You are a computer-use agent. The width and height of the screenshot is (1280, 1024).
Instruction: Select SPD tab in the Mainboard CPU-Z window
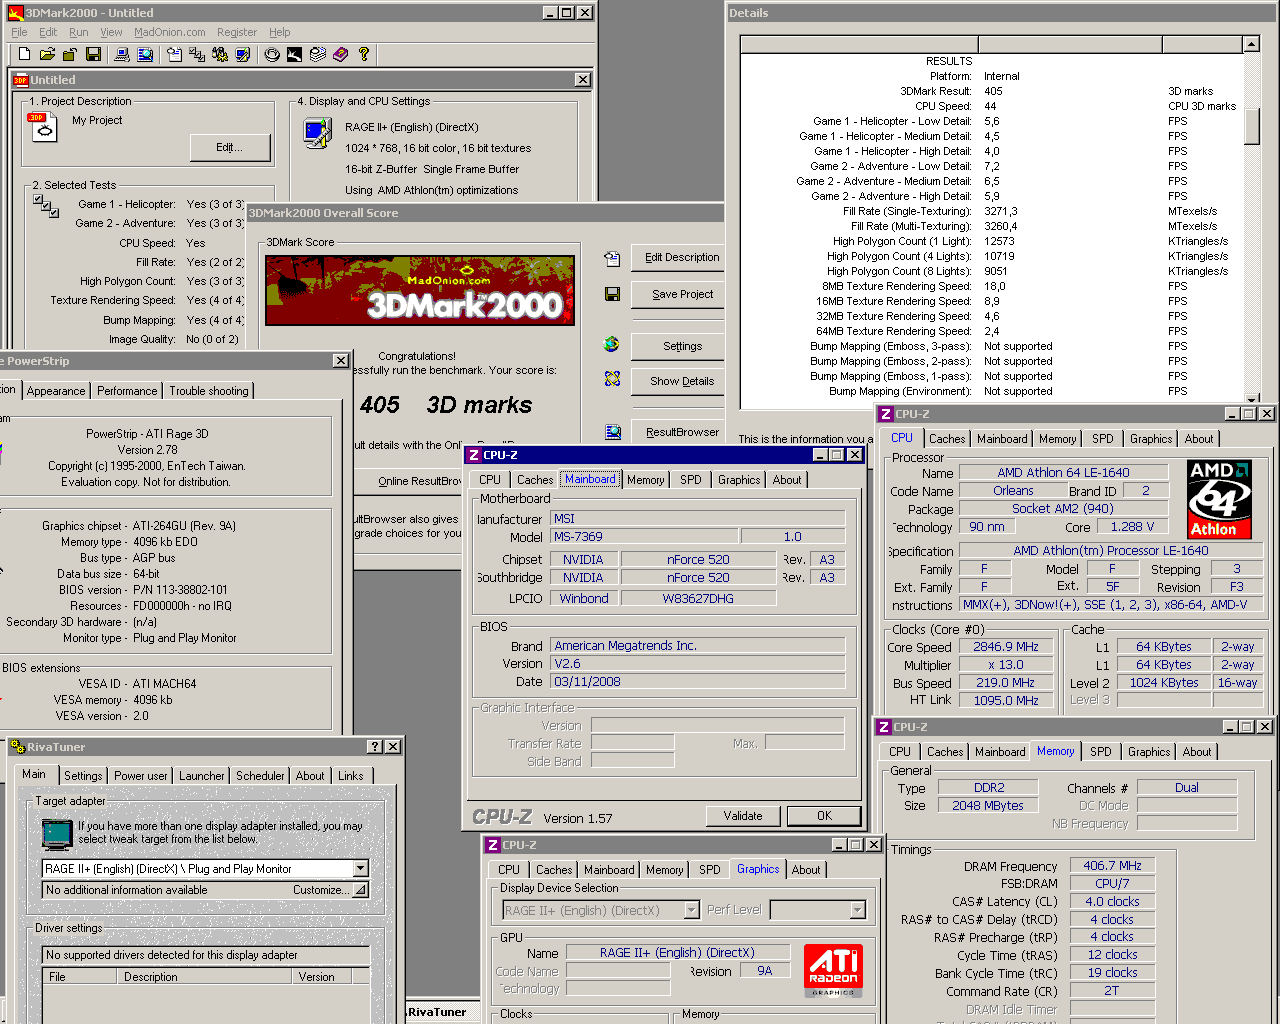(x=691, y=480)
